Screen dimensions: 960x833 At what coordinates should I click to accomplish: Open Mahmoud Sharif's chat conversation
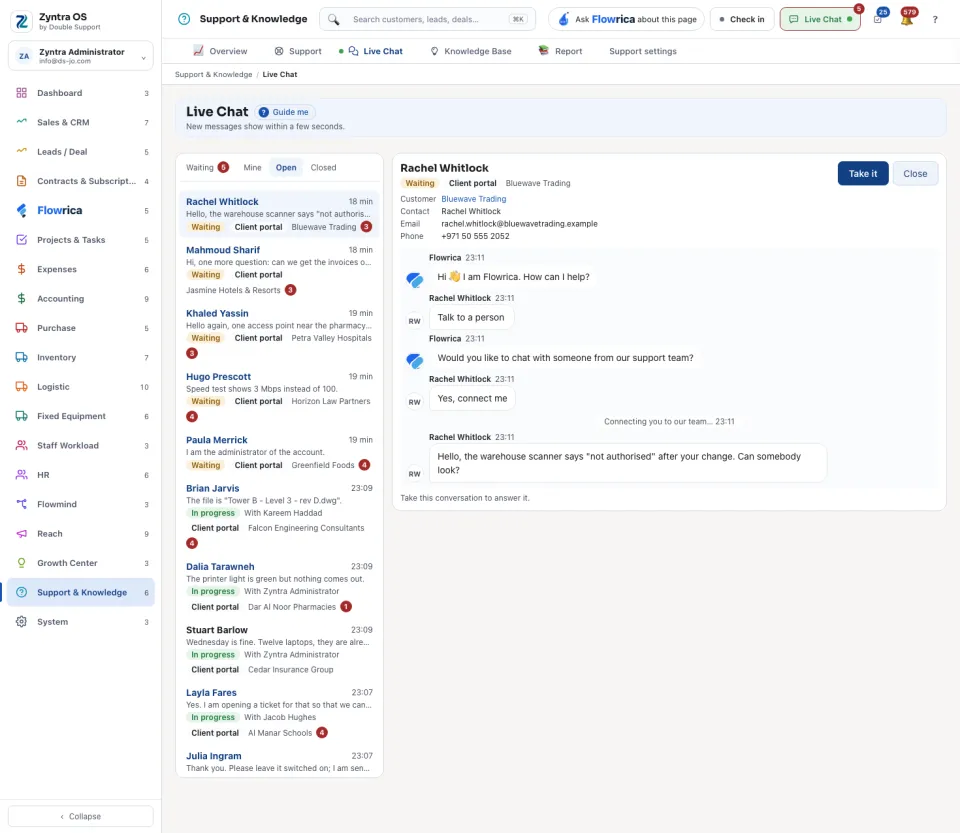pos(279,270)
